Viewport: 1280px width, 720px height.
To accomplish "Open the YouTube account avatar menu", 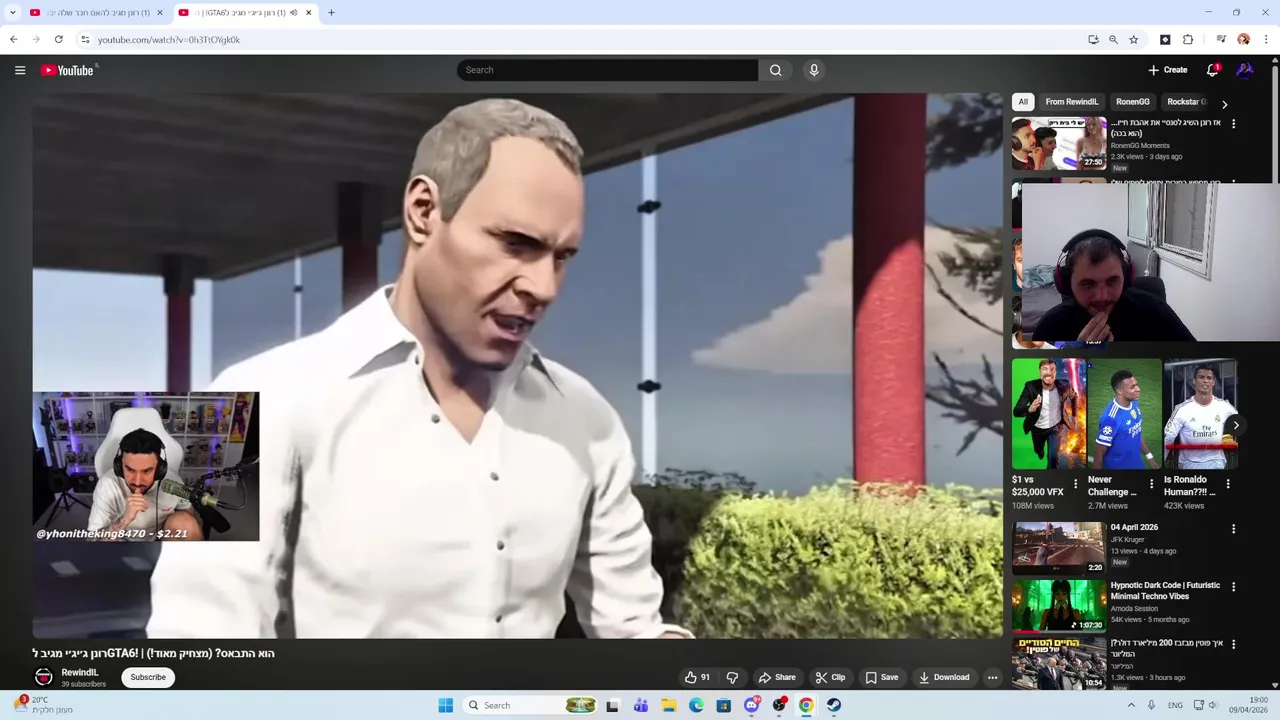I will pos(1245,70).
